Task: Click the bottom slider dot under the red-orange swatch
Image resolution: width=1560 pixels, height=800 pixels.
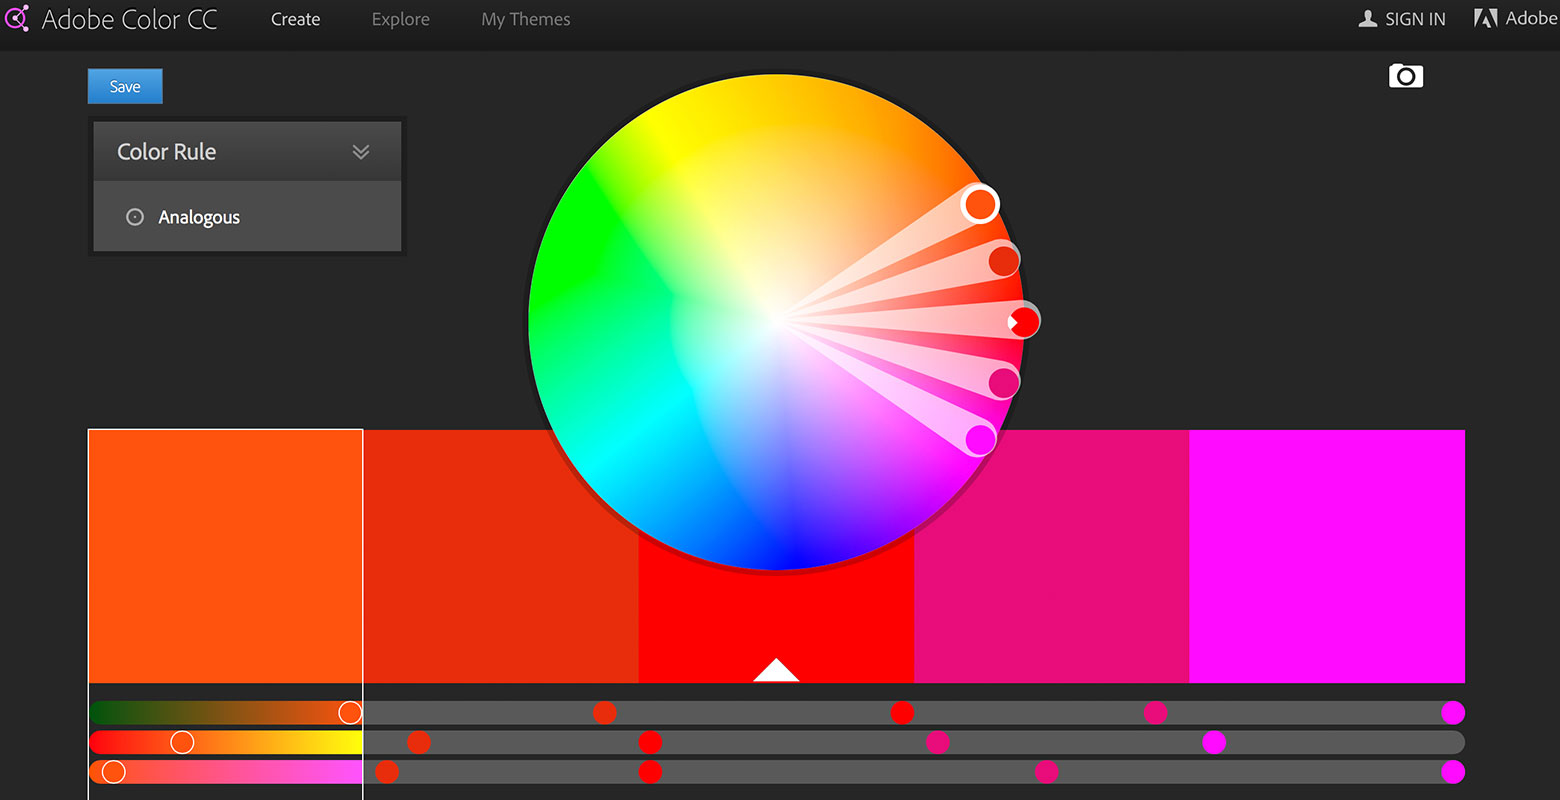Action: pos(387,772)
